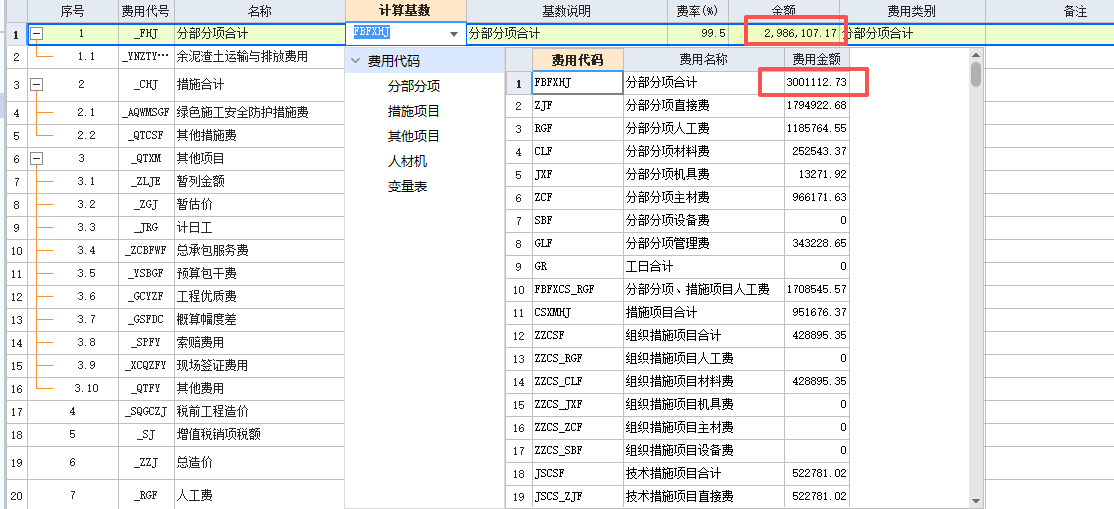Select the ZZCS_CLF code cell
1114x509 pixels.
coord(578,381)
